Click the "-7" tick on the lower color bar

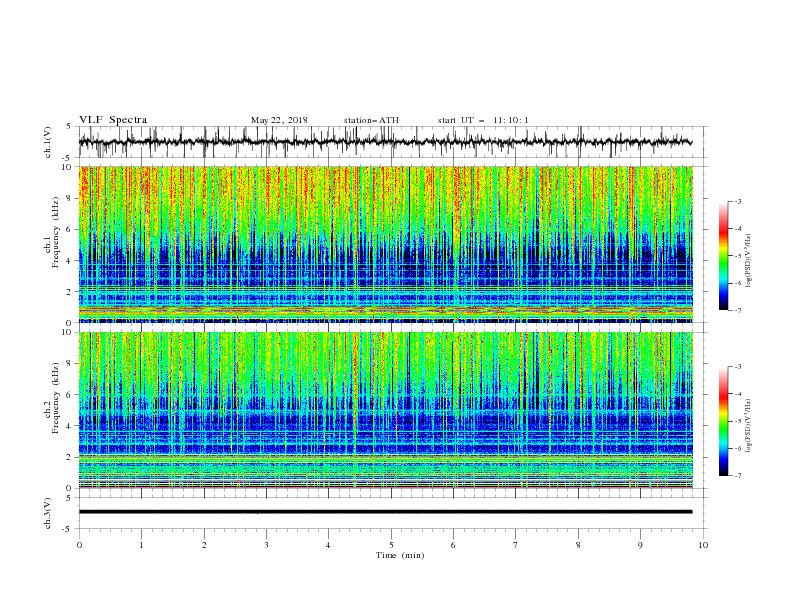point(737,475)
